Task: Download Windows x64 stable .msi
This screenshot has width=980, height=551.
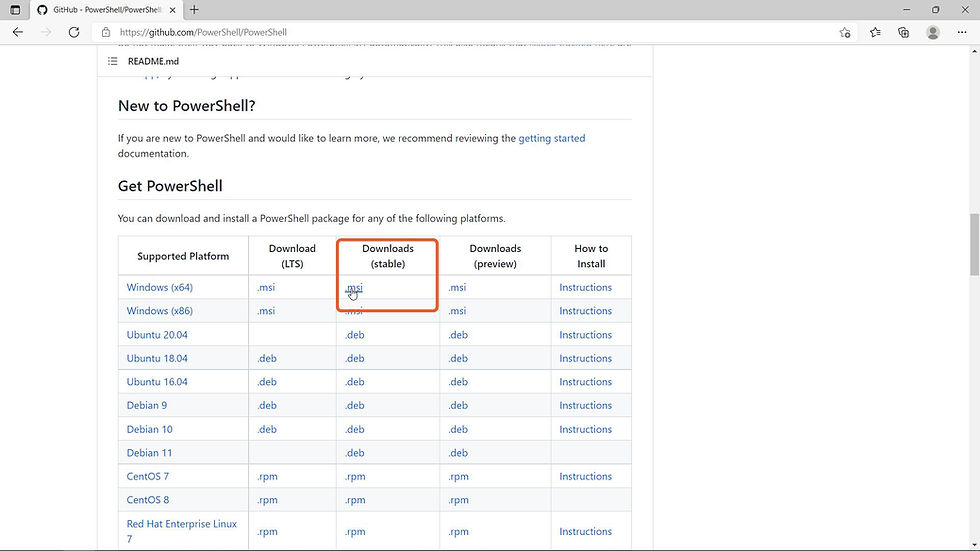Action: point(354,287)
